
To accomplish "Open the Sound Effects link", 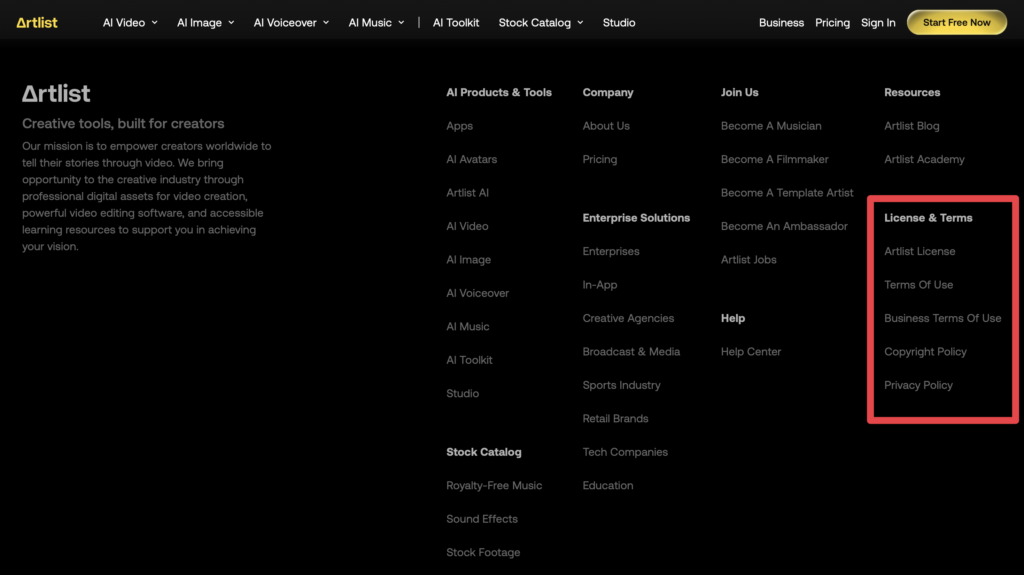I will 481,518.
